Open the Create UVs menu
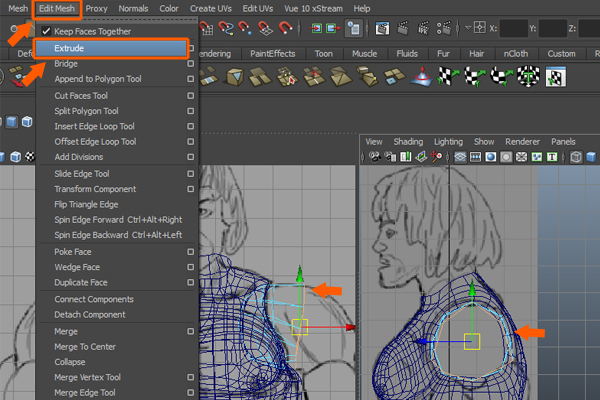The image size is (600, 400). 211,8
